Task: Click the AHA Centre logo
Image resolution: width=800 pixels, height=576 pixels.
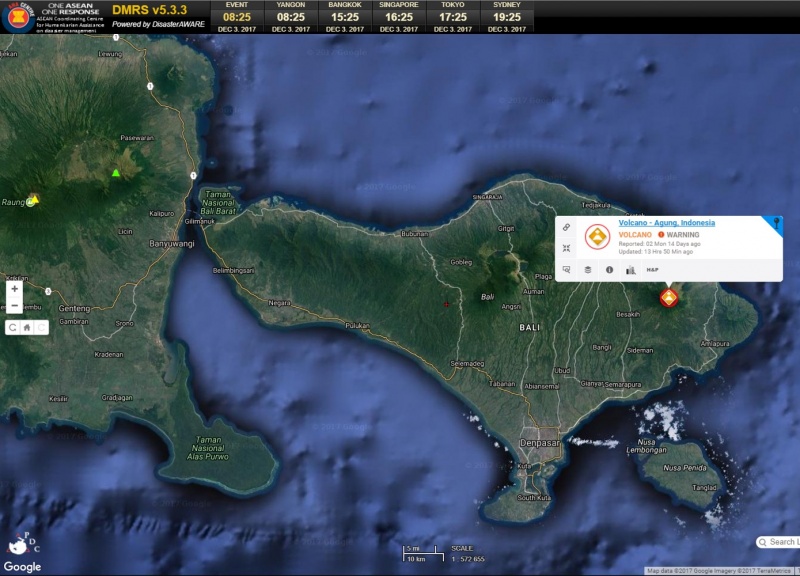Action: [x=18, y=17]
